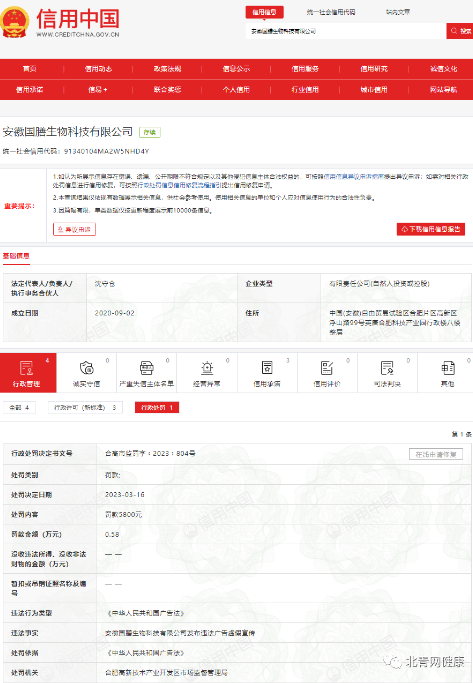The width and height of the screenshot is (473, 683).
Task: Open the 诚信文化 navigation item
Action: 443,69
